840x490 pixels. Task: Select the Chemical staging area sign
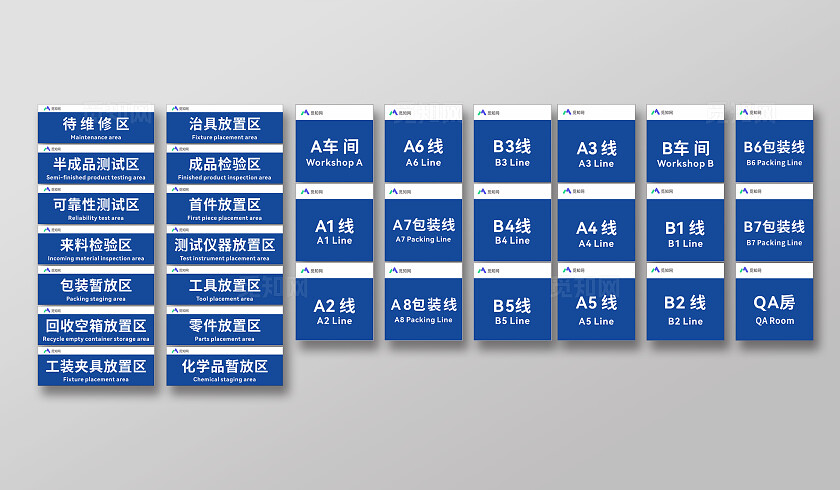point(226,370)
